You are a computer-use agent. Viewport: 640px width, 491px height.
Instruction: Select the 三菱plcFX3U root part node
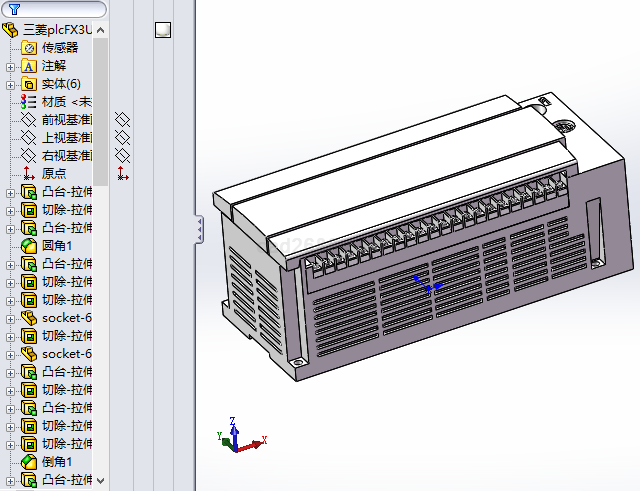62,30
